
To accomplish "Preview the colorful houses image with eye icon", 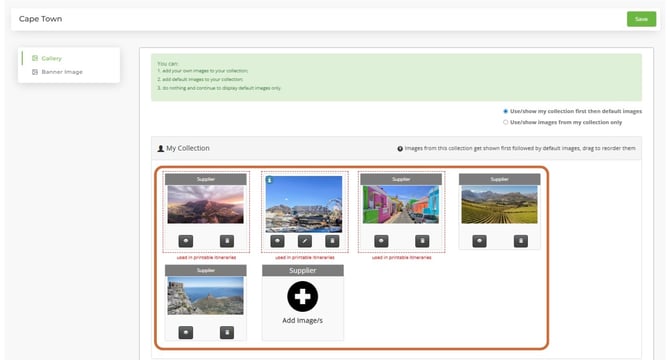I will 381,241.
